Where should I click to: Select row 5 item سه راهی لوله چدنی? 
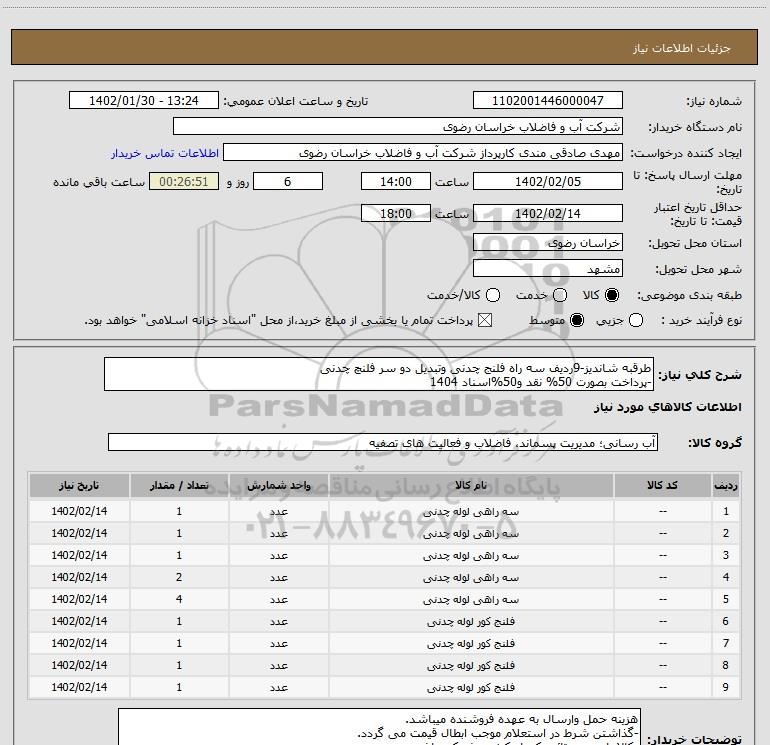[470, 599]
